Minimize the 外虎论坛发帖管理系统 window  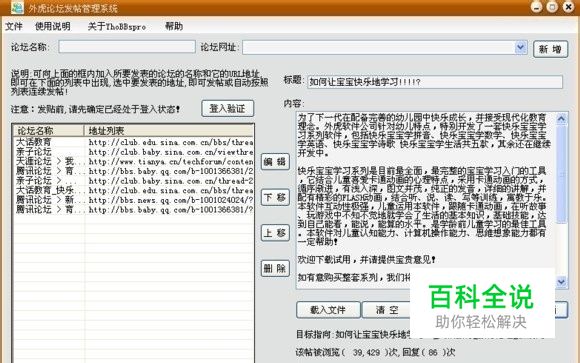coord(537,7)
